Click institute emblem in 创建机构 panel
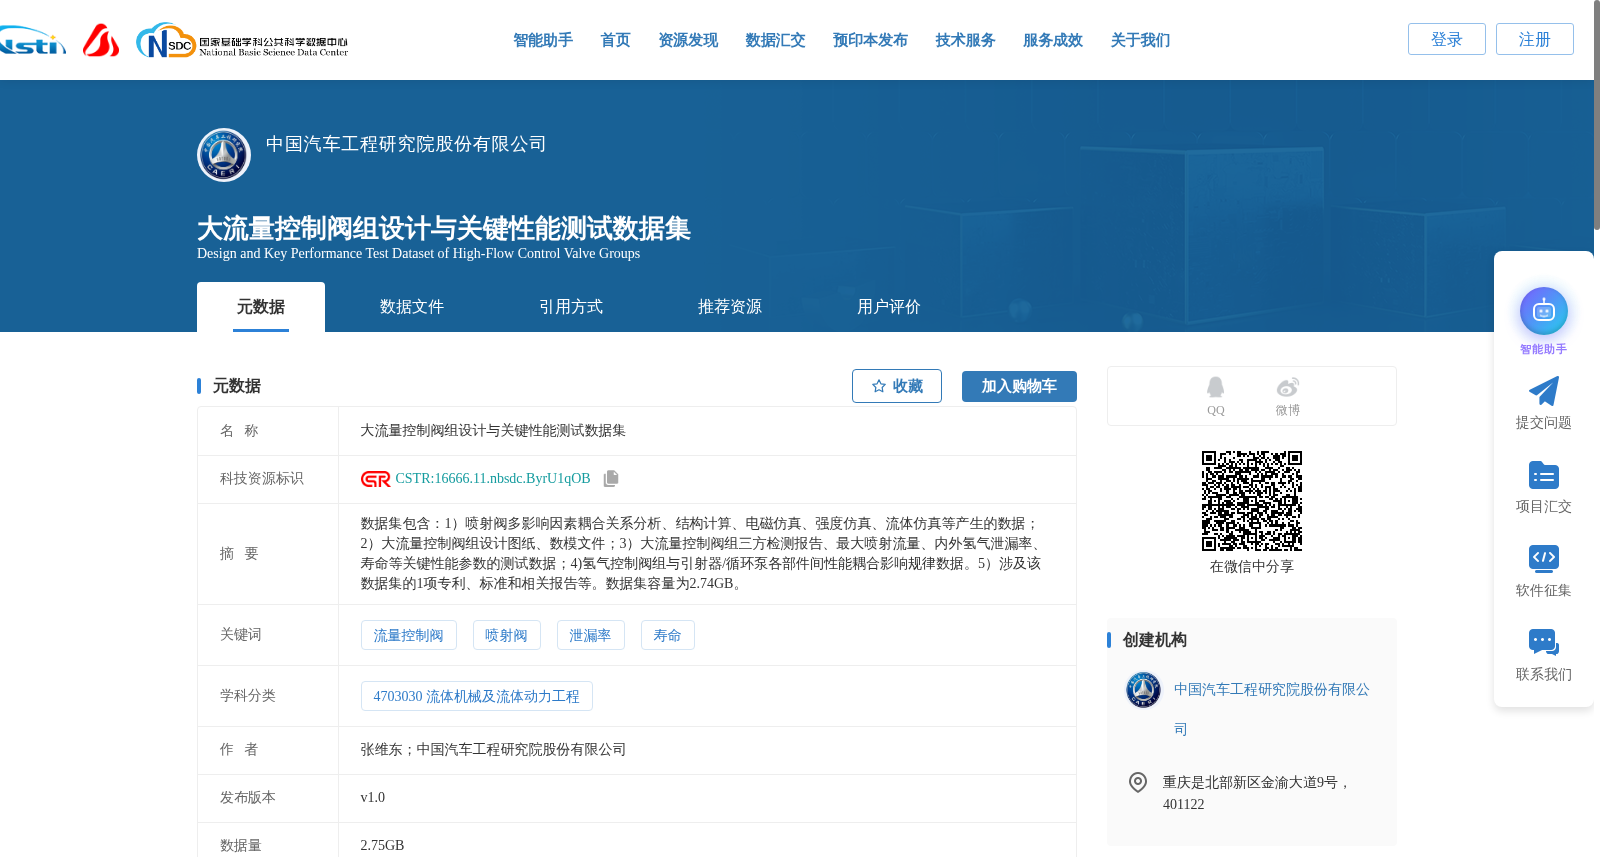This screenshot has height=857, width=1600. 1144,690
